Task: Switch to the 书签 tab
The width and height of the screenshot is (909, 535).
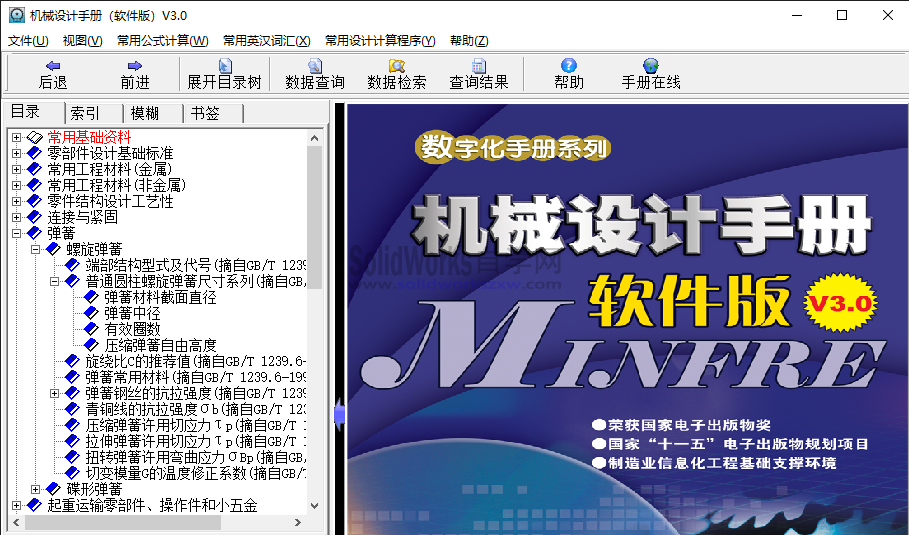Action: click(205, 113)
